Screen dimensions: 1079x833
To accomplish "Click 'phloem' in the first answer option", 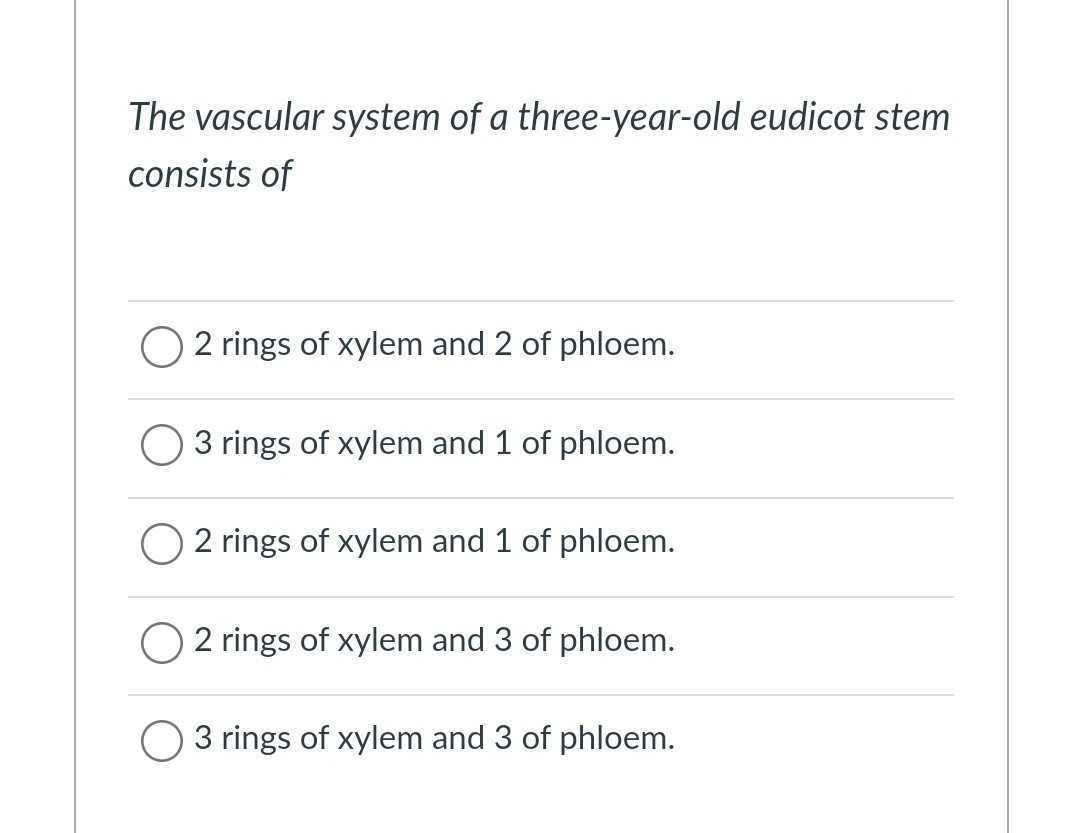I will [617, 345].
